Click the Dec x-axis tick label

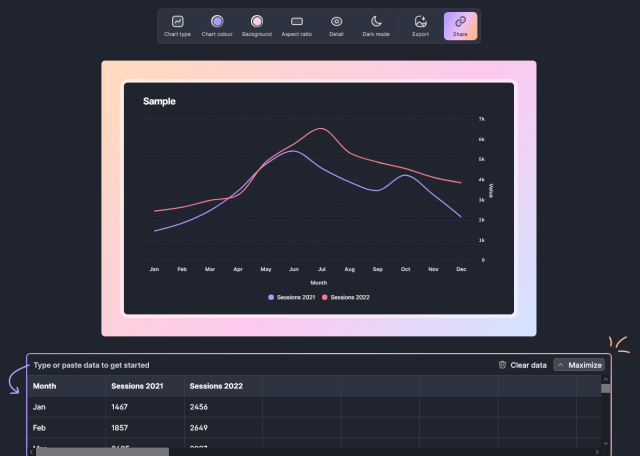[461, 269]
